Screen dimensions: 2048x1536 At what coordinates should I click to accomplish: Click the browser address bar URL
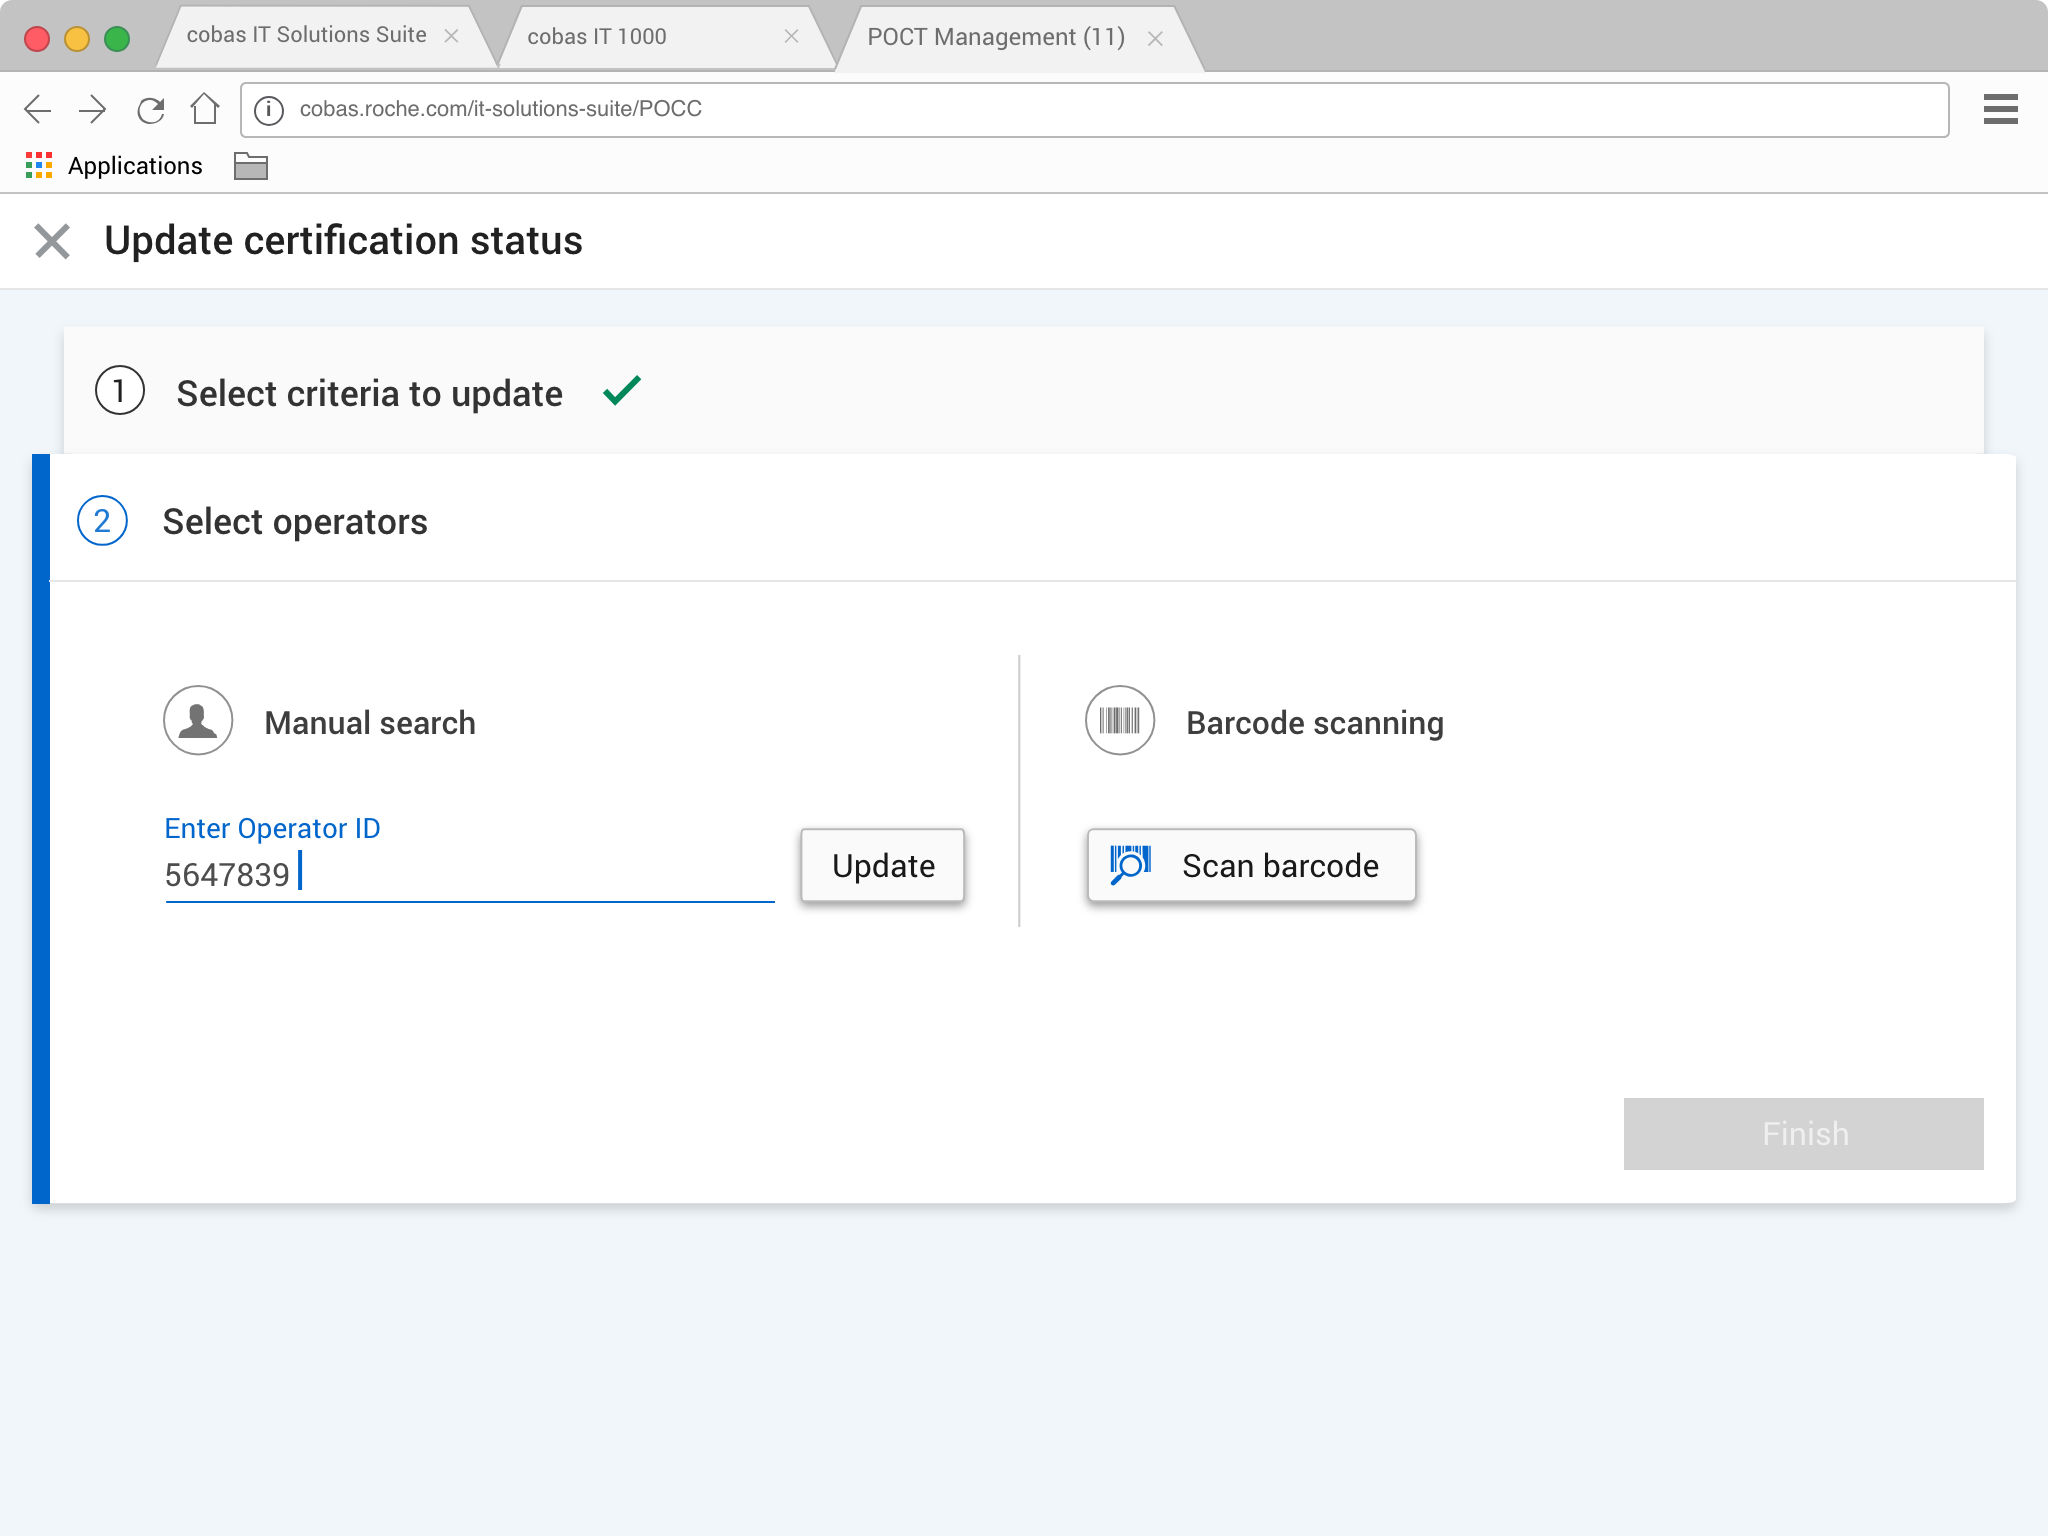500,109
